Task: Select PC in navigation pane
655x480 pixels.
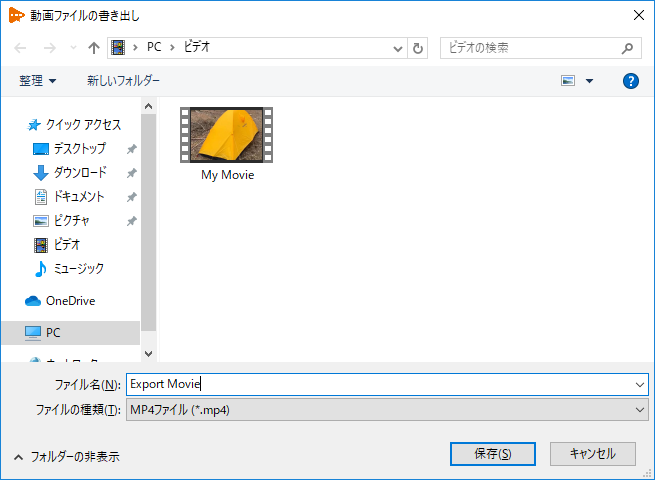Action: (70, 333)
